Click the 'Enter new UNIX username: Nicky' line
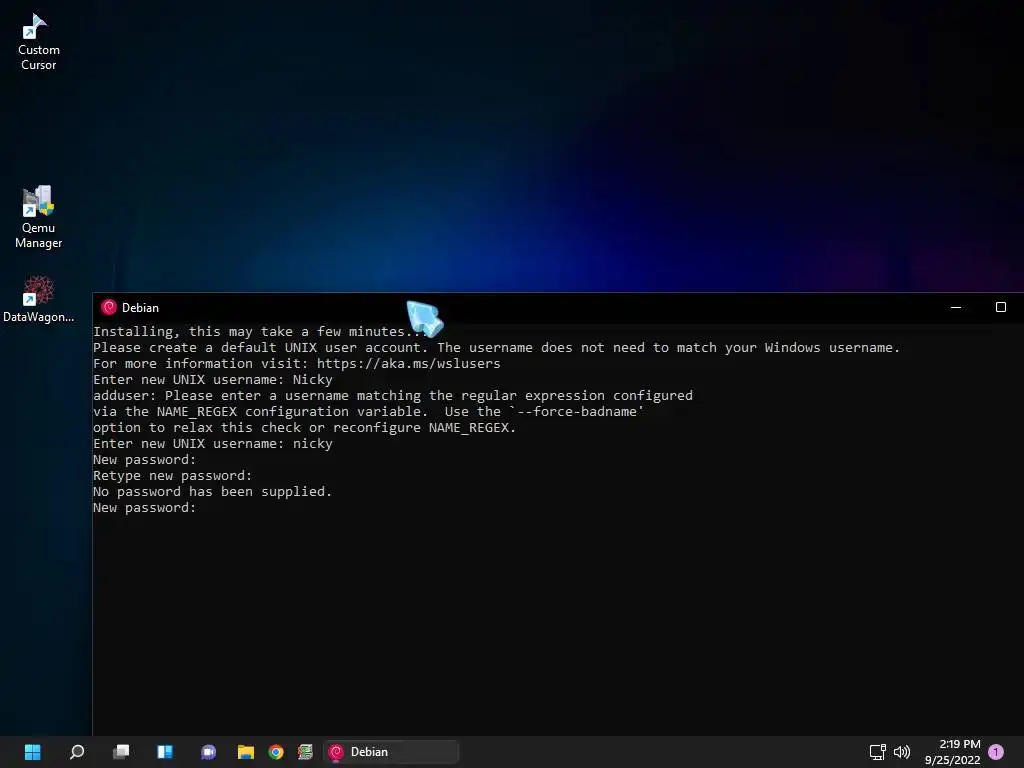This screenshot has height=768, width=1024. 213,380
